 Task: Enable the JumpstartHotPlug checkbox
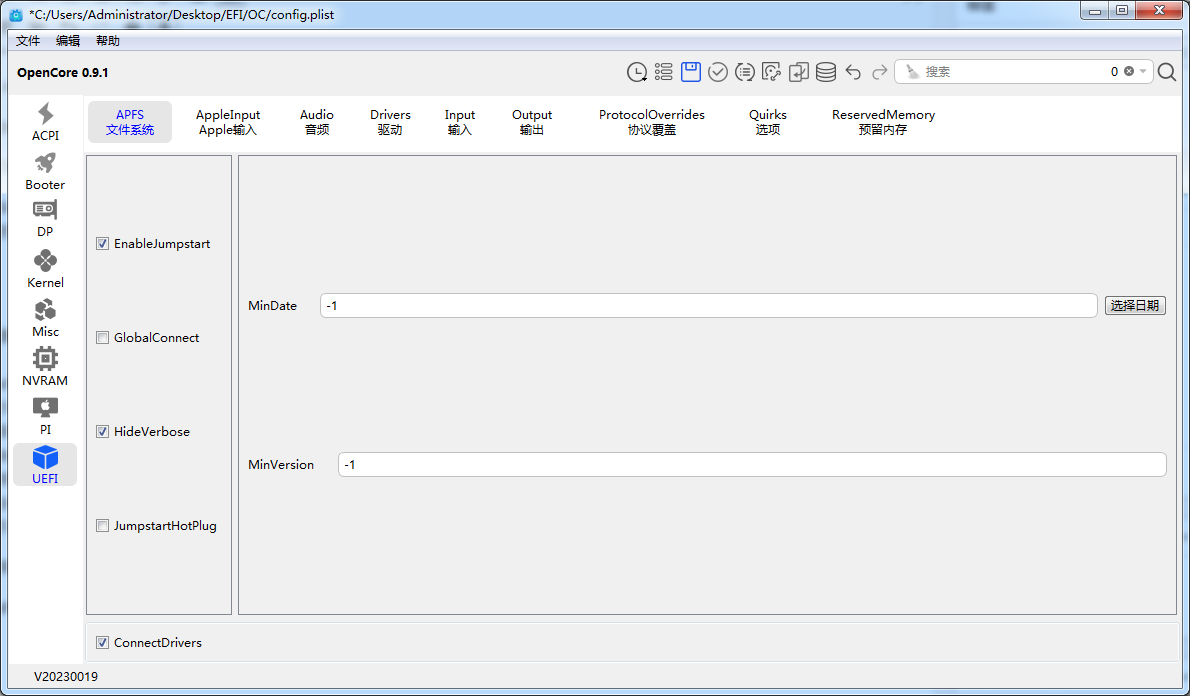click(103, 526)
